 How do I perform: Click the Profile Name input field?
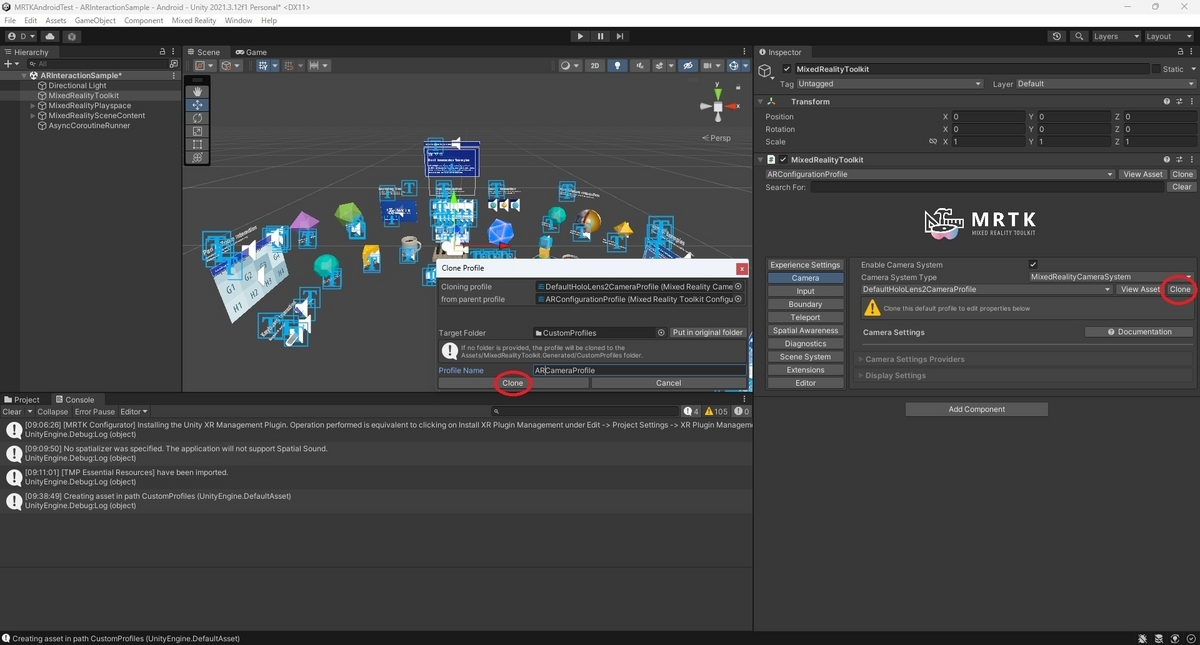[639, 370]
